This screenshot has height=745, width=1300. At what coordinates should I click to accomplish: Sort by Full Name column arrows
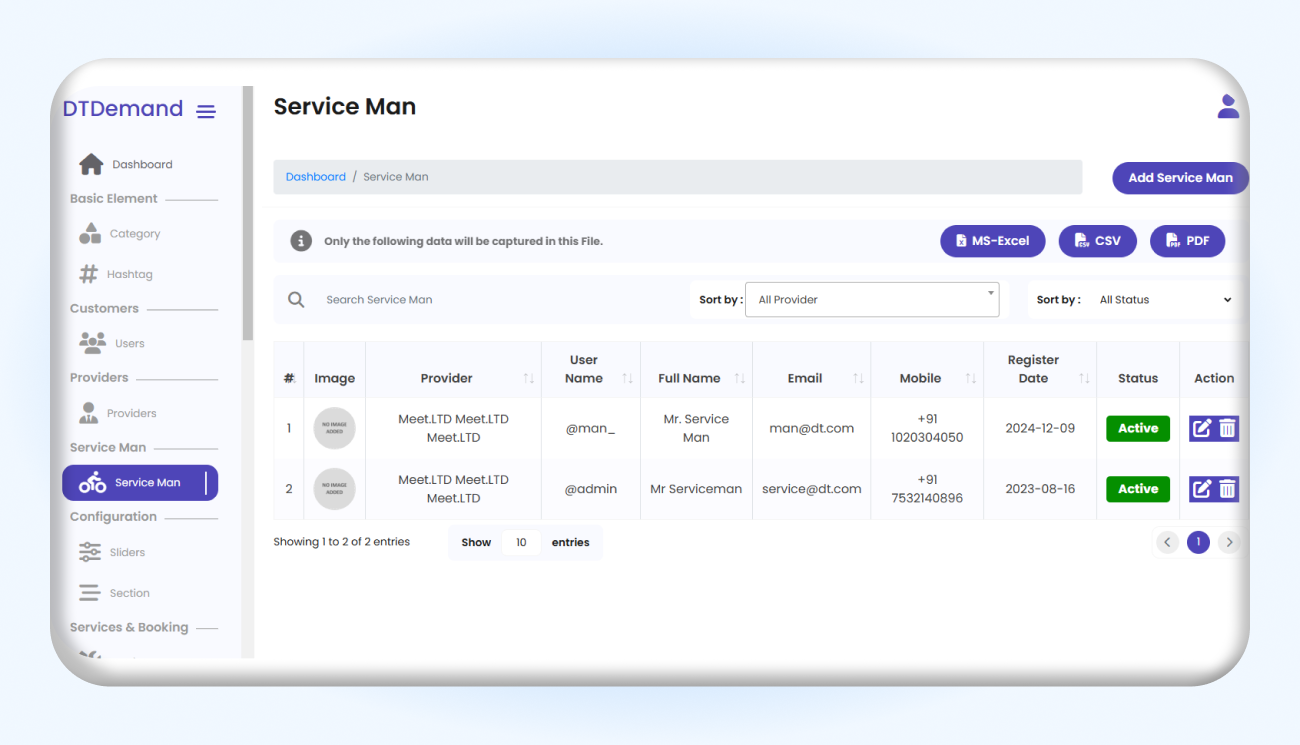[740, 378]
